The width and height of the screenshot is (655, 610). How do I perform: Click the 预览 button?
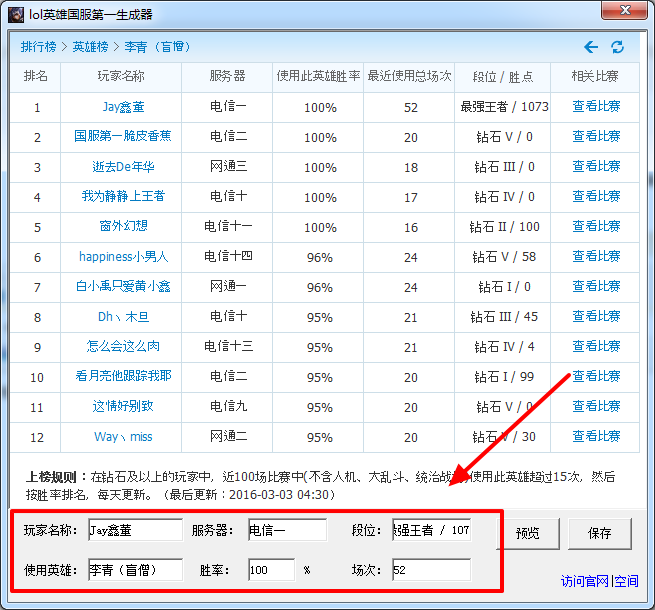click(528, 533)
